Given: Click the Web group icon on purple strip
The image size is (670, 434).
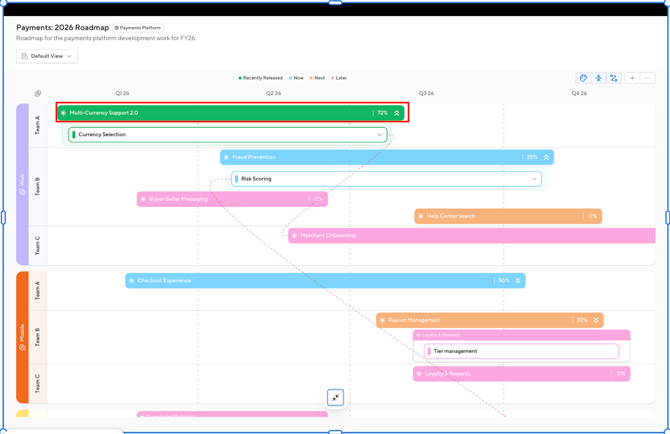Looking at the screenshot, I should point(22,192).
